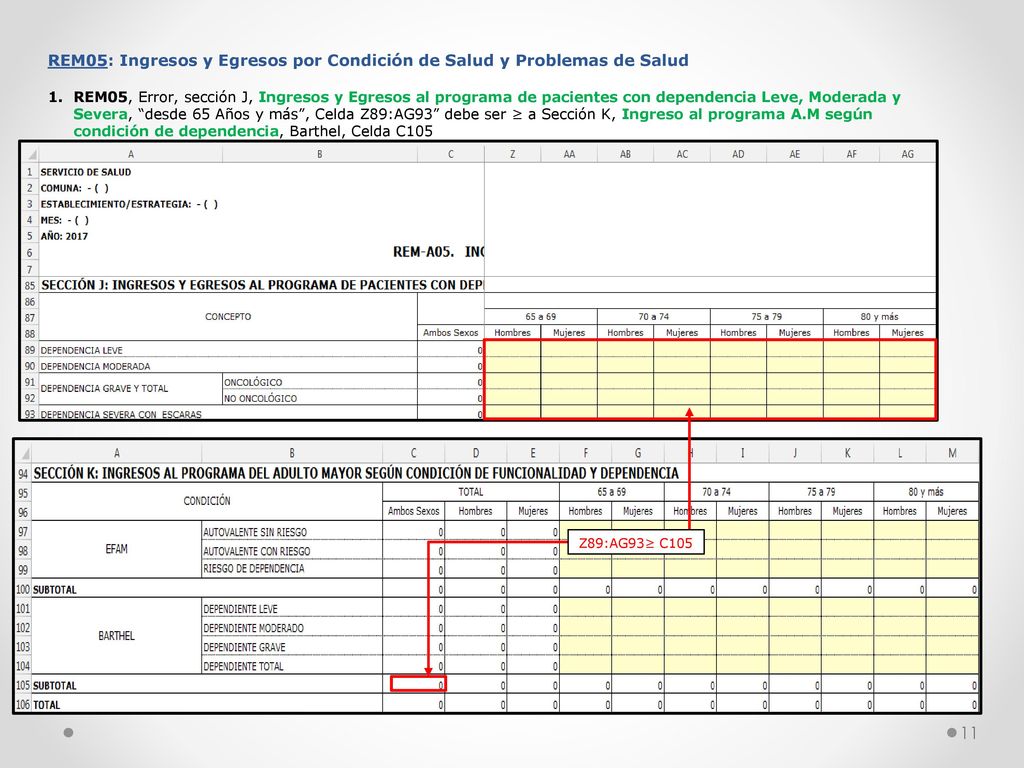
Task: Click the "TOTAL" label in row 106
Action: pos(46,705)
